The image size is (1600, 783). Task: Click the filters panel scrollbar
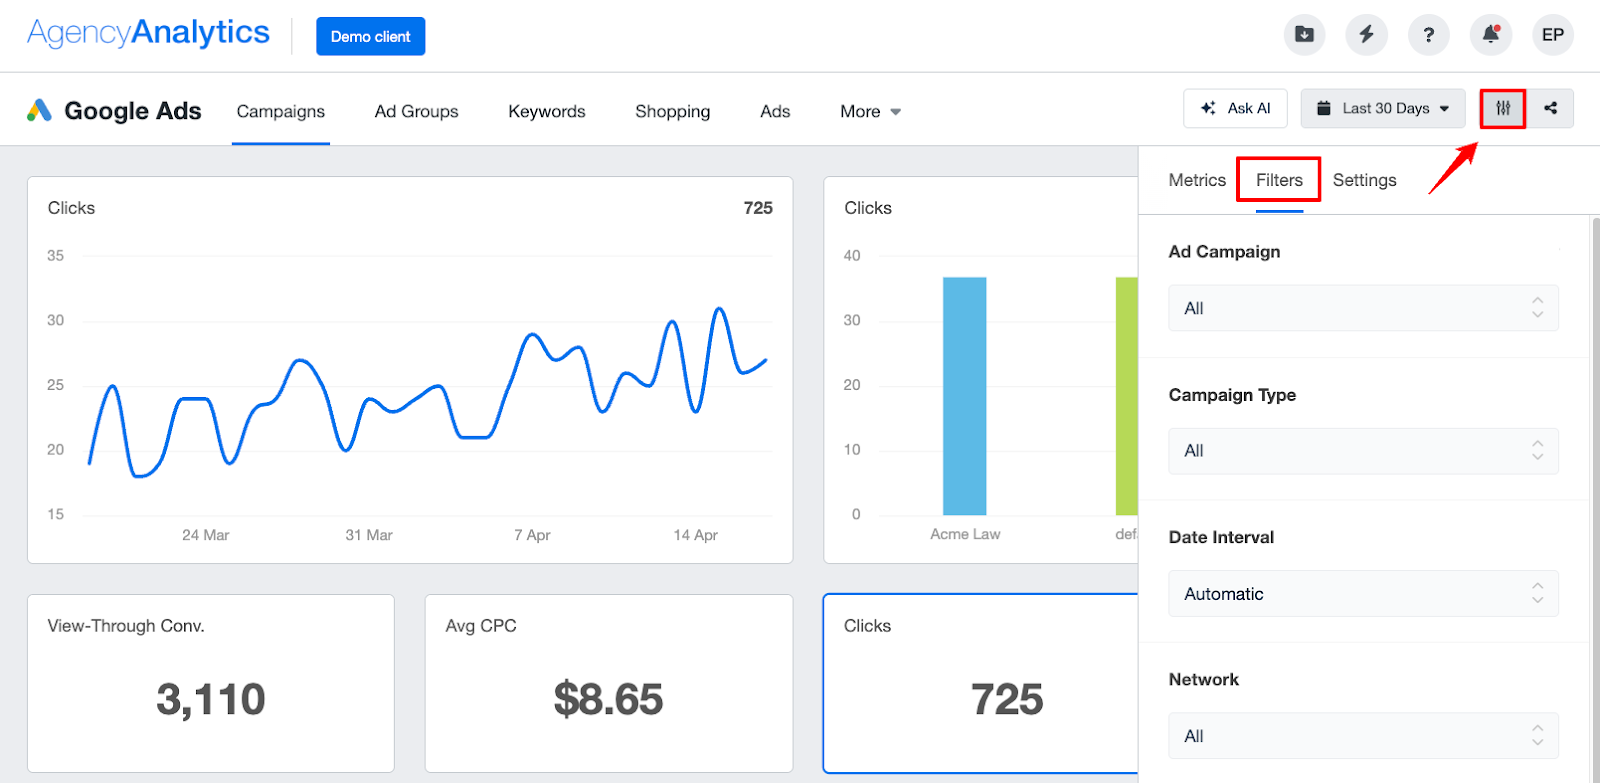click(1594, 498)
